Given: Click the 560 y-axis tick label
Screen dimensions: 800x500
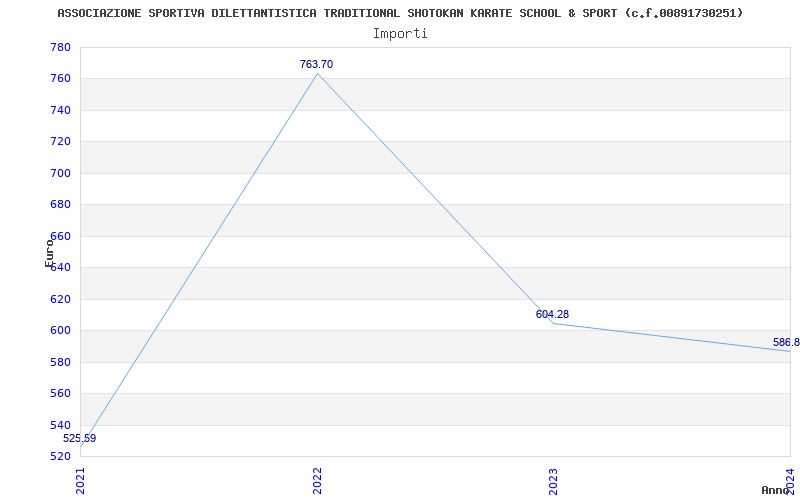Looking at the screenshot, I should tap(60, 394).
